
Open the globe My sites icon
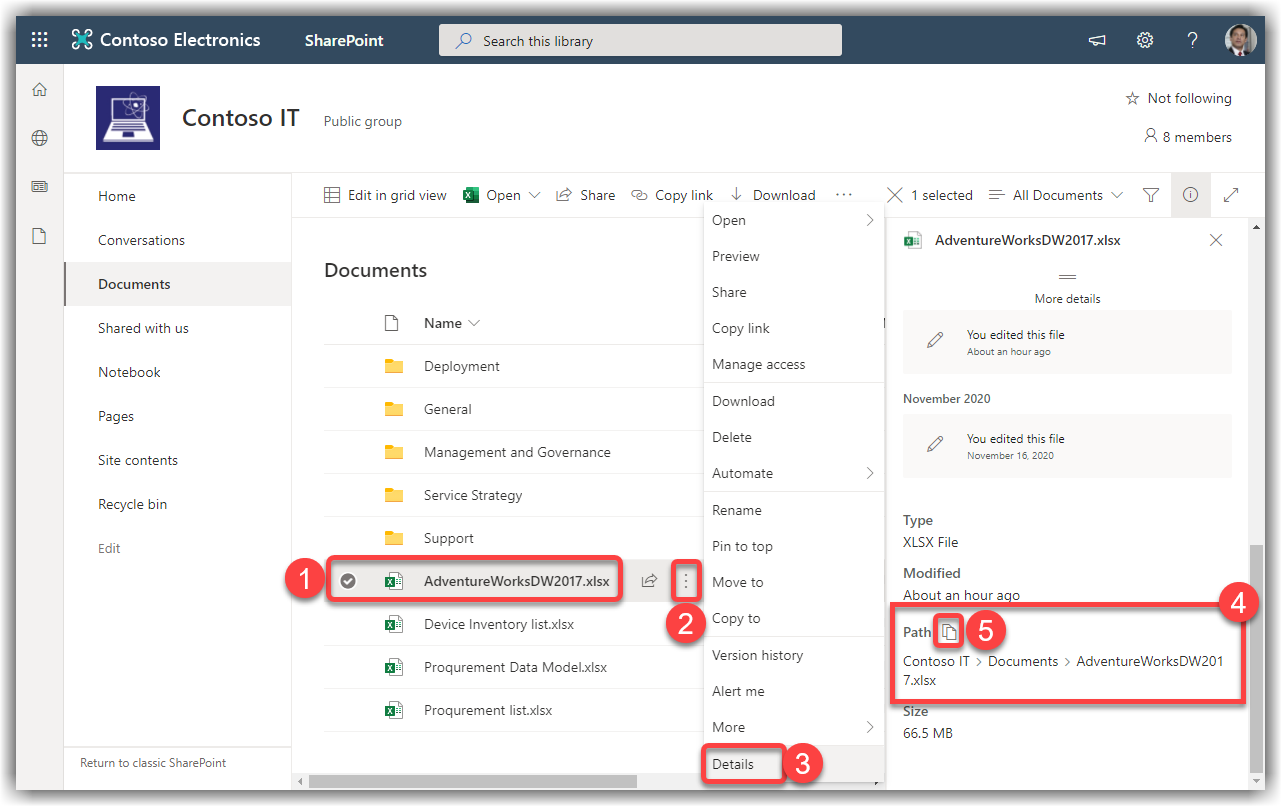[x=40, y=138]
